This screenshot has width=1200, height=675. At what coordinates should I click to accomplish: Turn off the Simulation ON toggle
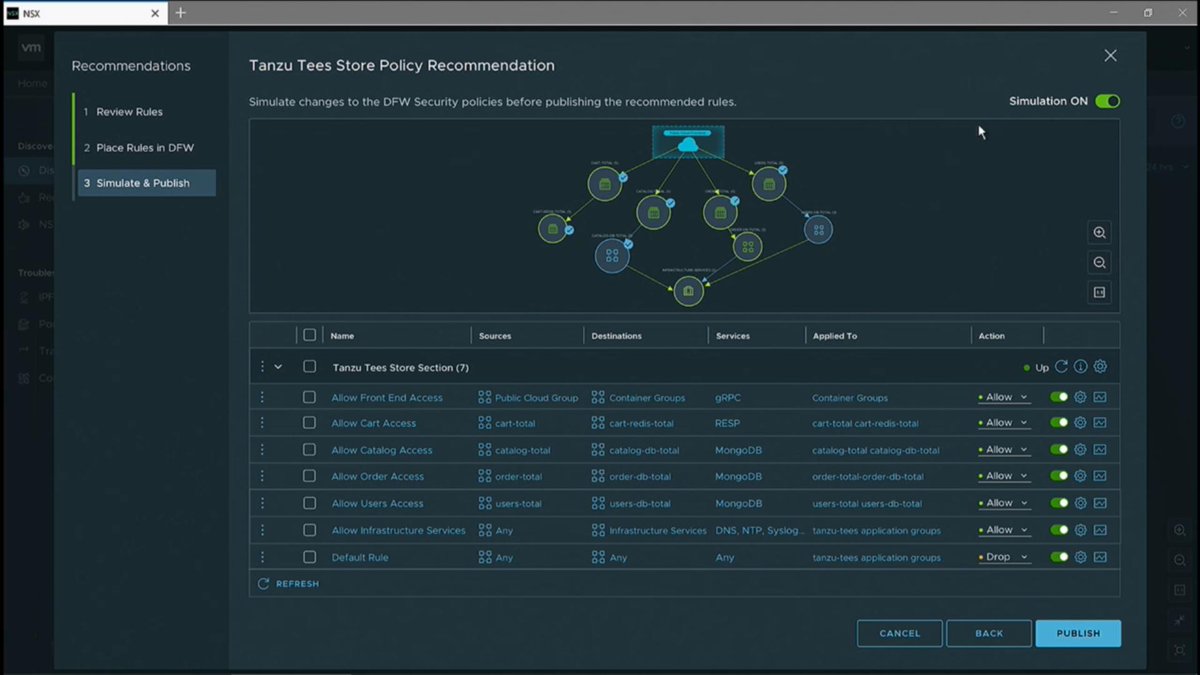[1107, 101]
